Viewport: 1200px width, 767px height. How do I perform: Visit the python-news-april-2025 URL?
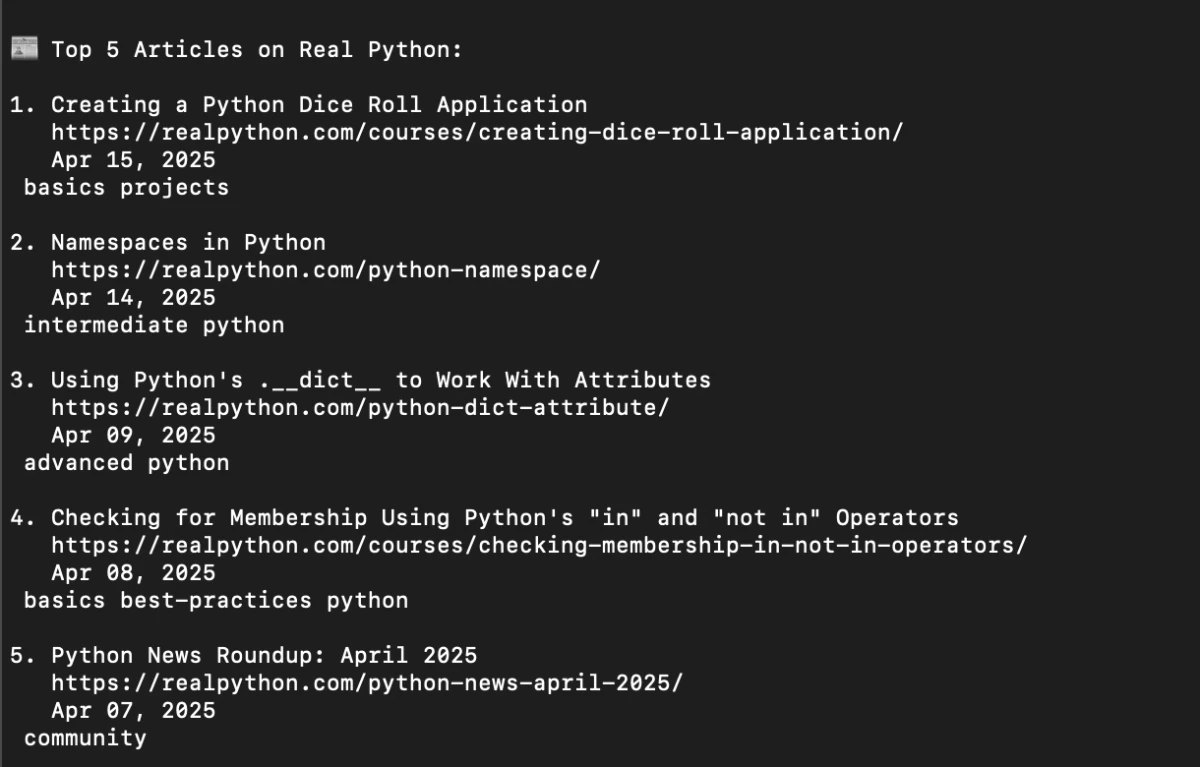pos(367,683)
